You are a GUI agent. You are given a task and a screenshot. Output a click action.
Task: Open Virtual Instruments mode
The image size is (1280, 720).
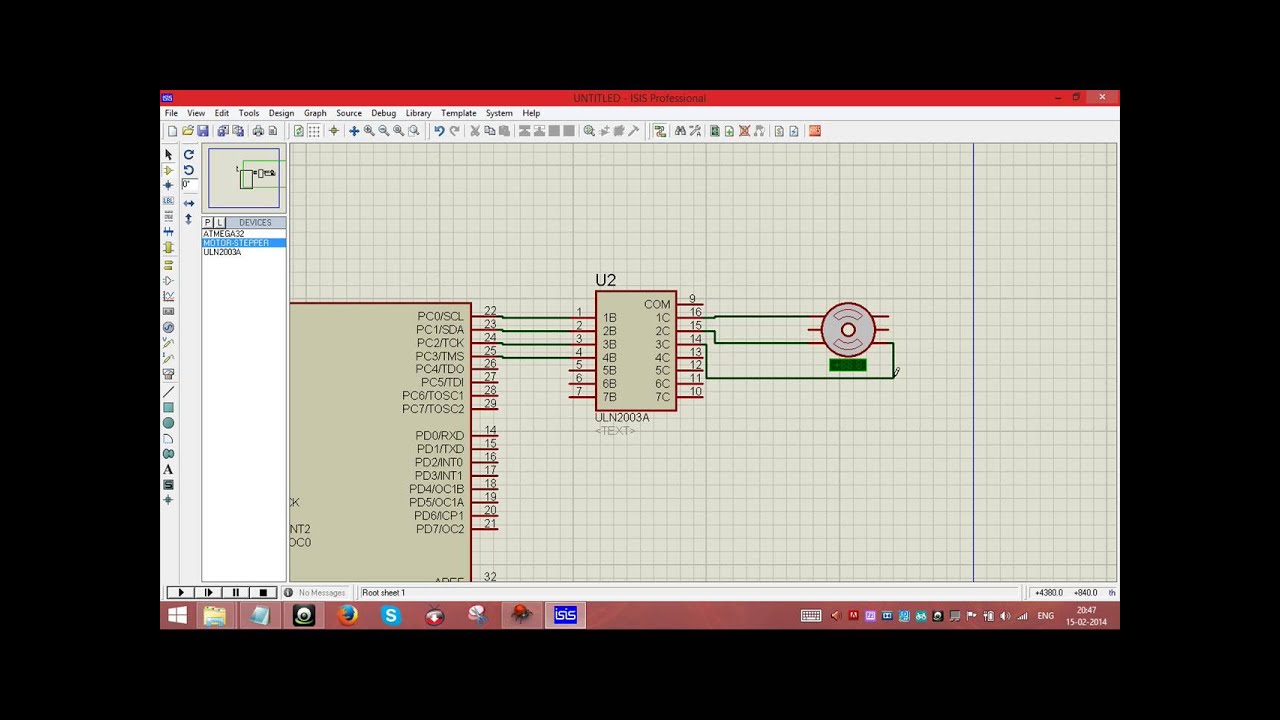(x=168, y=374)
